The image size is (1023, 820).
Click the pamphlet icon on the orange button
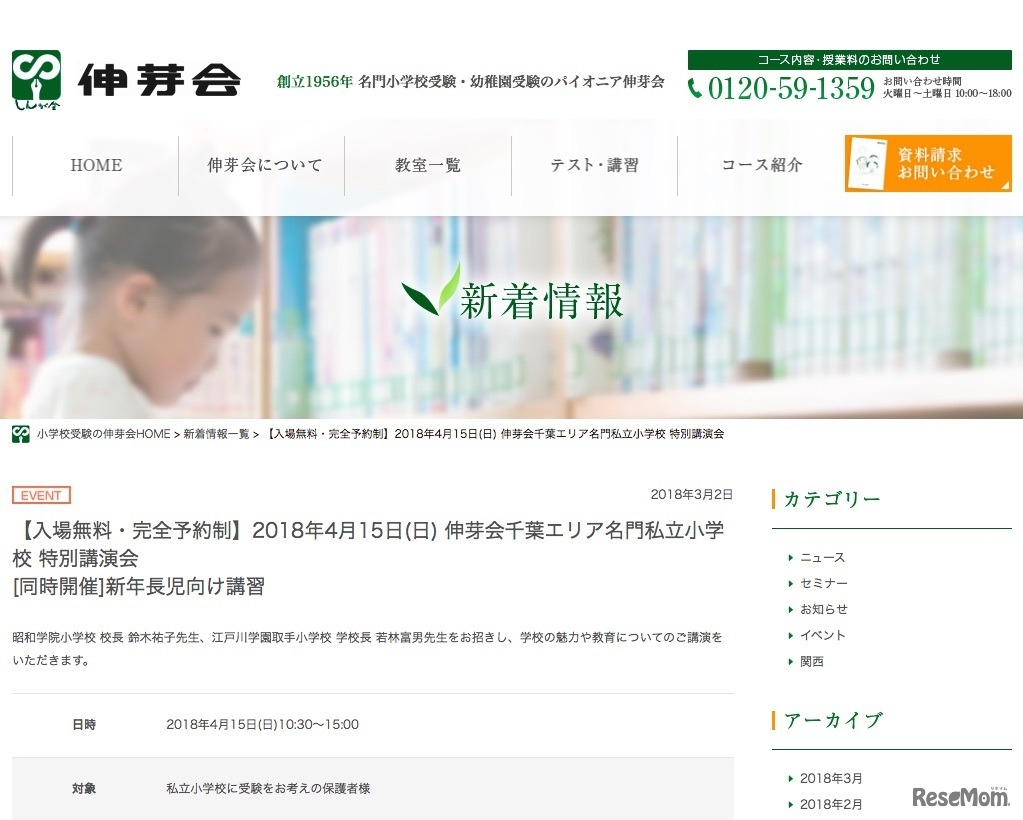[x=866, y=163]
